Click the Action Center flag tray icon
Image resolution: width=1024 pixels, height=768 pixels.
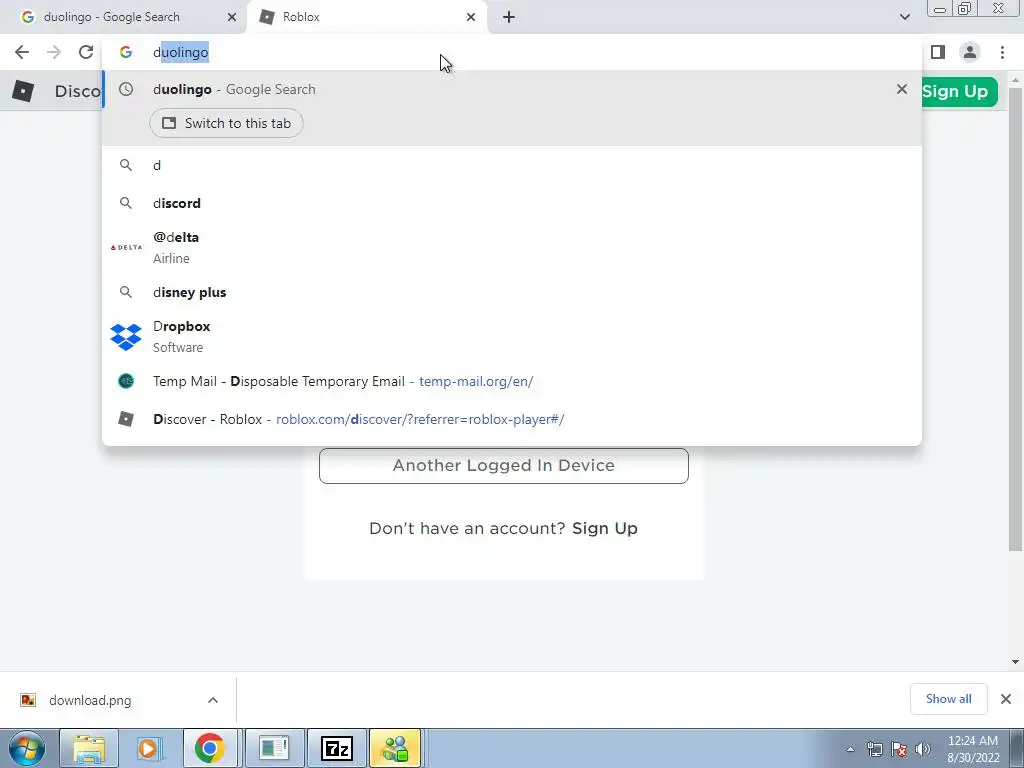click(x=899, y=749)
